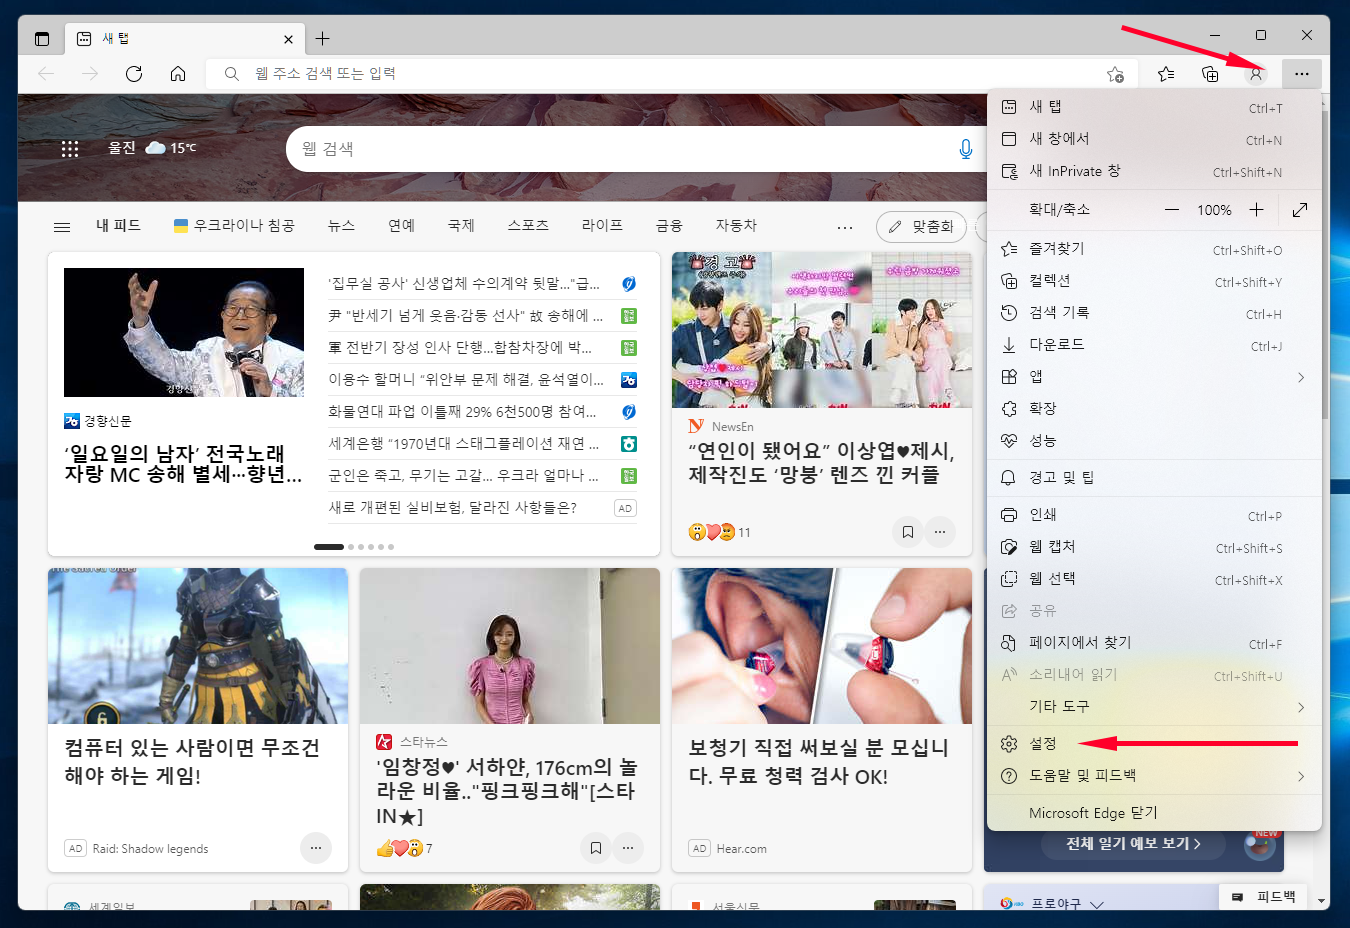The height and width of the screenshot is (928, 1350).
Task: Zoom in with the plus button
Action: point(1256,210)
